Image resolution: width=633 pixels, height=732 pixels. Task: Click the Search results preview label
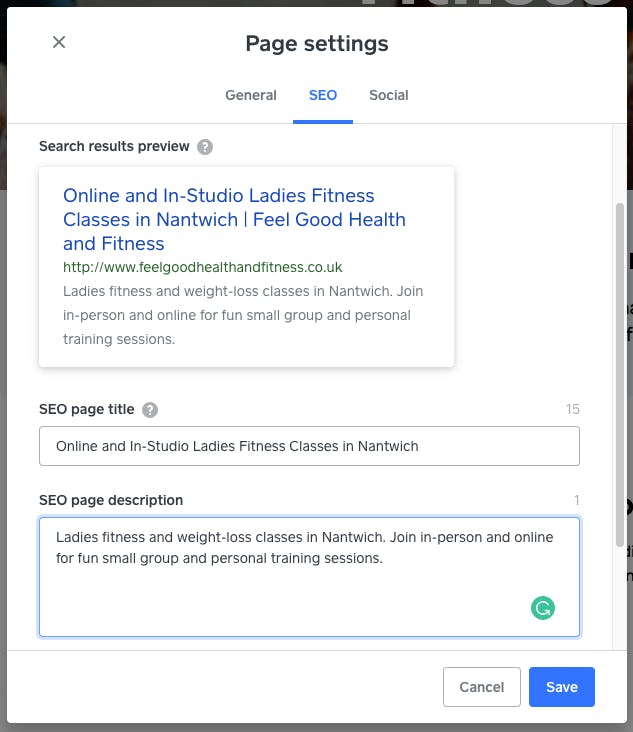click(114, 146)
